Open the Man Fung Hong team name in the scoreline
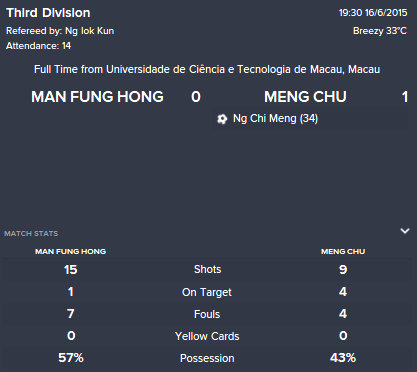 [97, 97]
